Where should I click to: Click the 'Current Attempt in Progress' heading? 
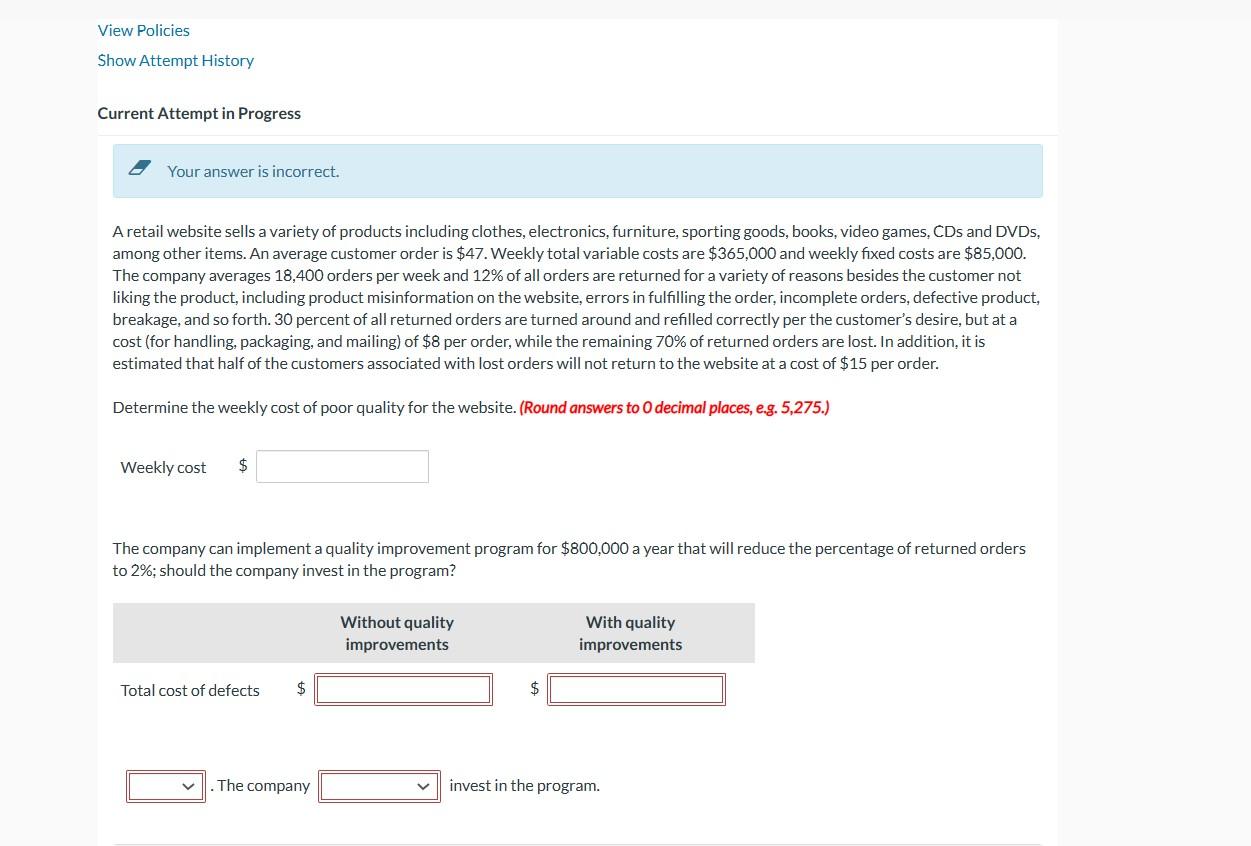[199, 113]
